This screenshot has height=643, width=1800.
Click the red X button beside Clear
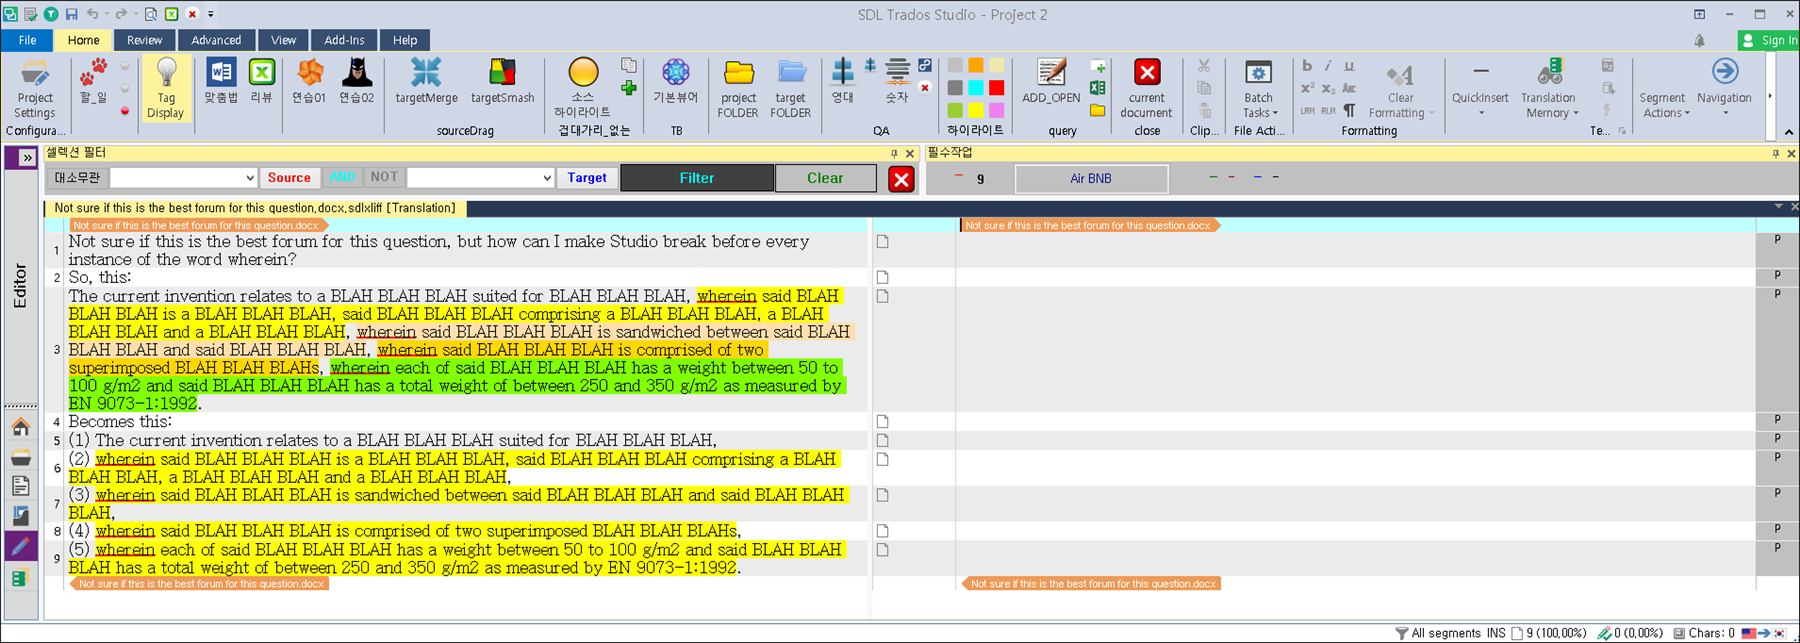click(x=901, y=179)
